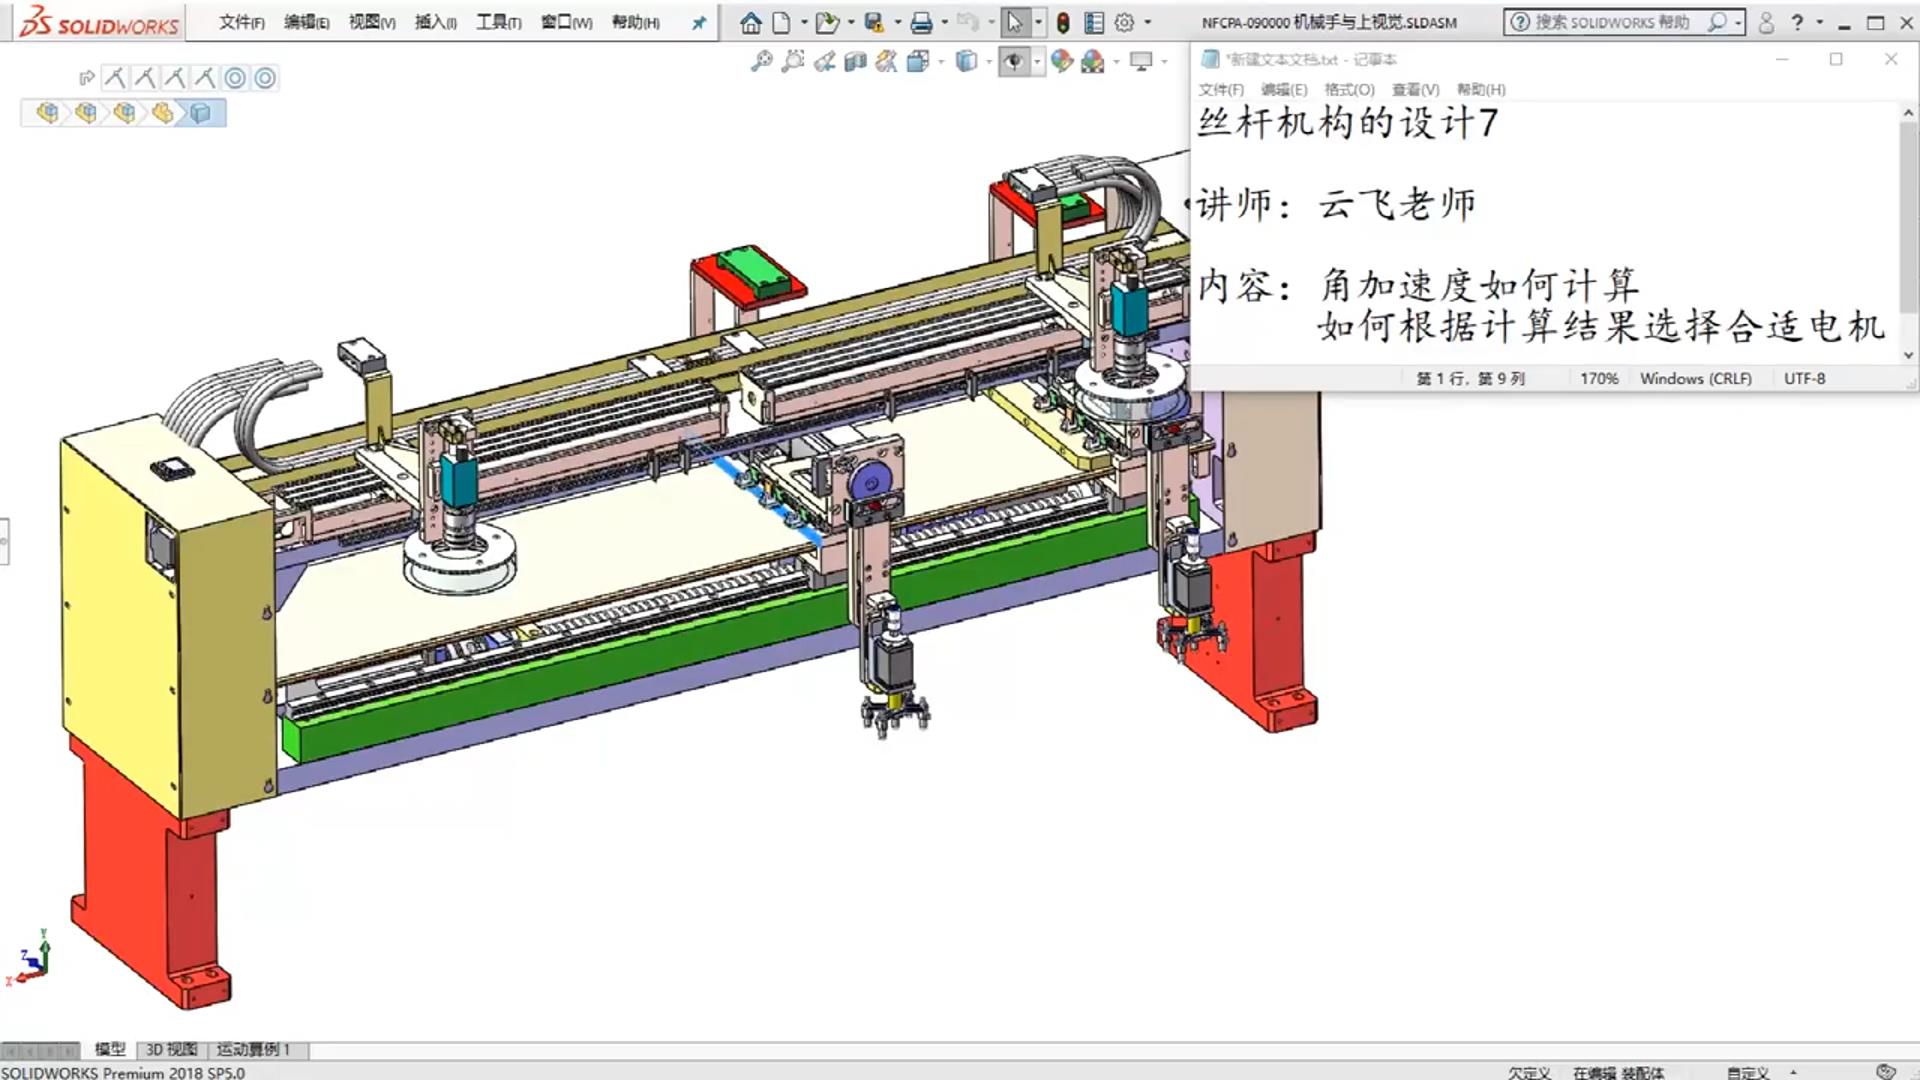Image resolution: width=1920 pixels, height=1080 pixels.
Task: Select the first concentric mate ring icon
Action: click(235, 78)
